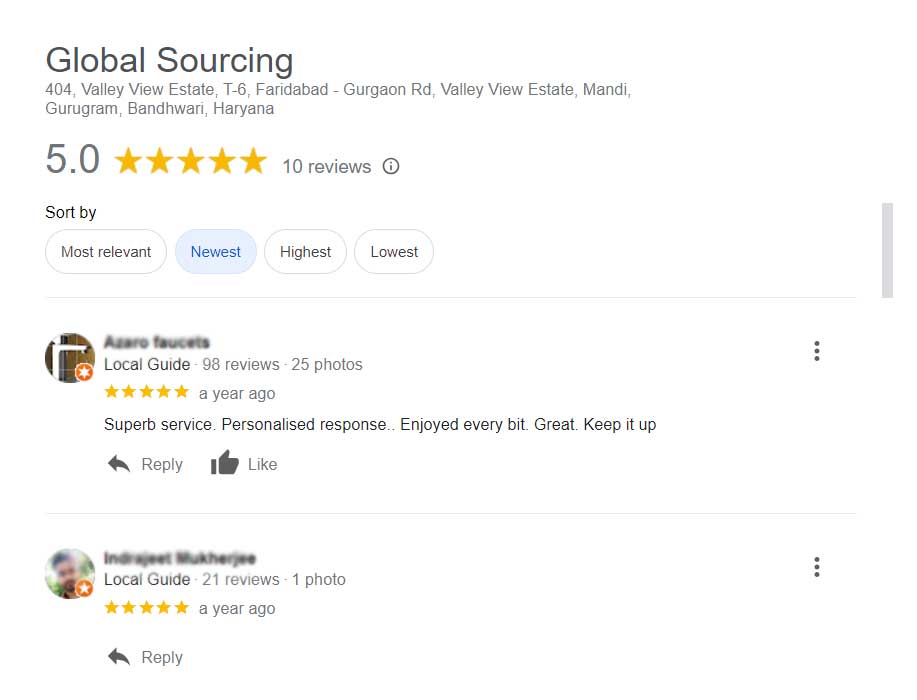Viewport: 917px width, 700px height.
Task: Click first review's five-star rating
Action: 146,392
